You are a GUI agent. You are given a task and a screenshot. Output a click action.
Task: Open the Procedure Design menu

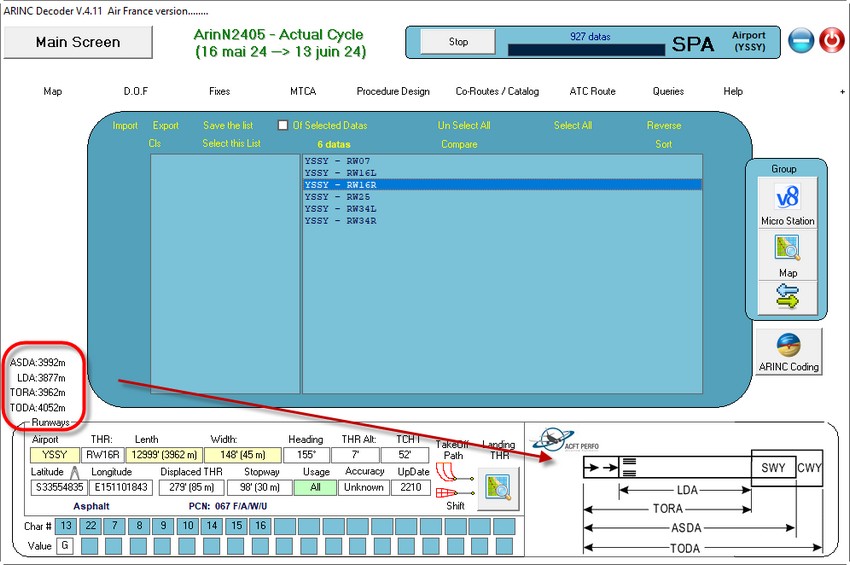point(393,91)
